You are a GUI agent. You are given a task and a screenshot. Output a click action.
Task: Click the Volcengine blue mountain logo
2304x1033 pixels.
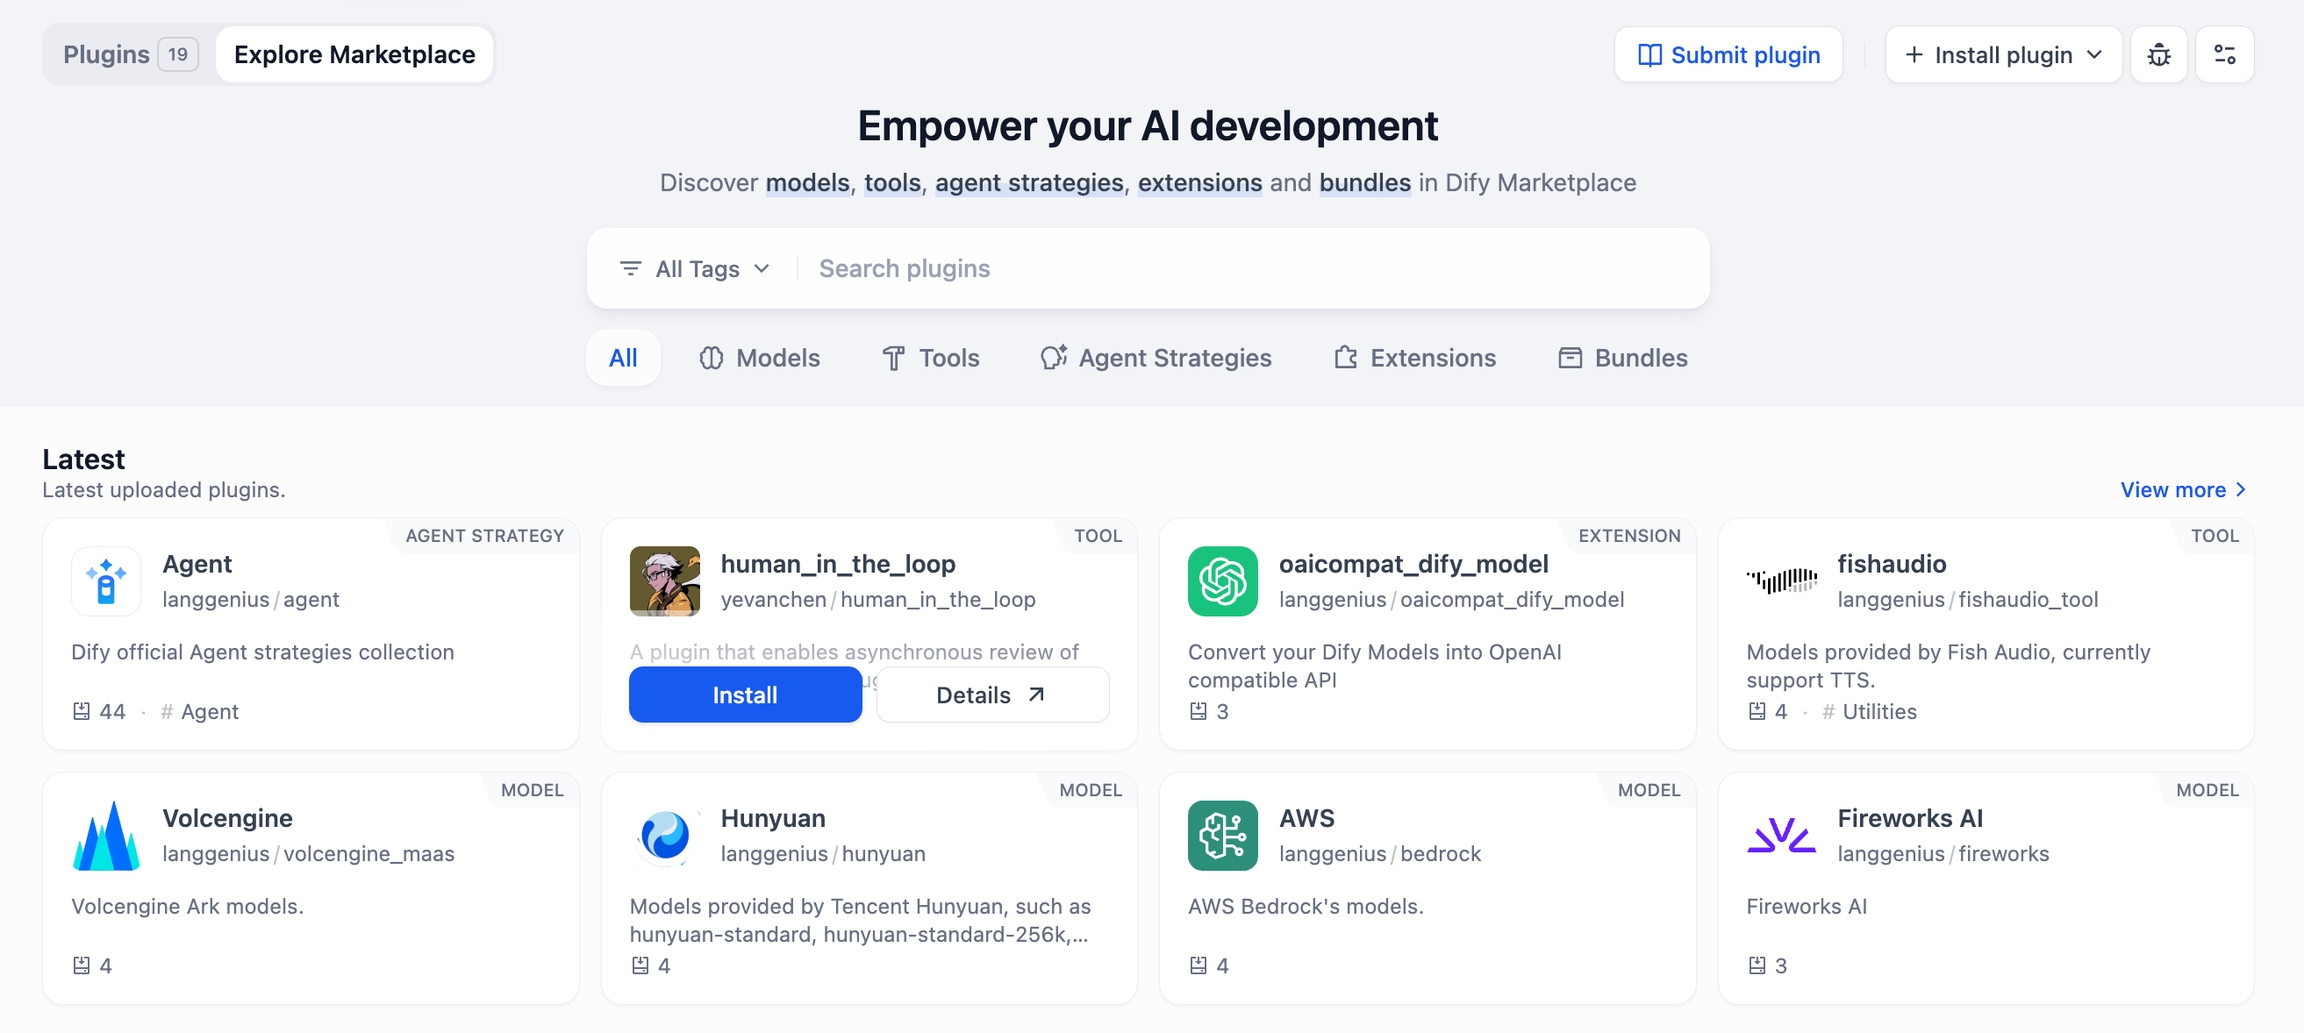106,836
